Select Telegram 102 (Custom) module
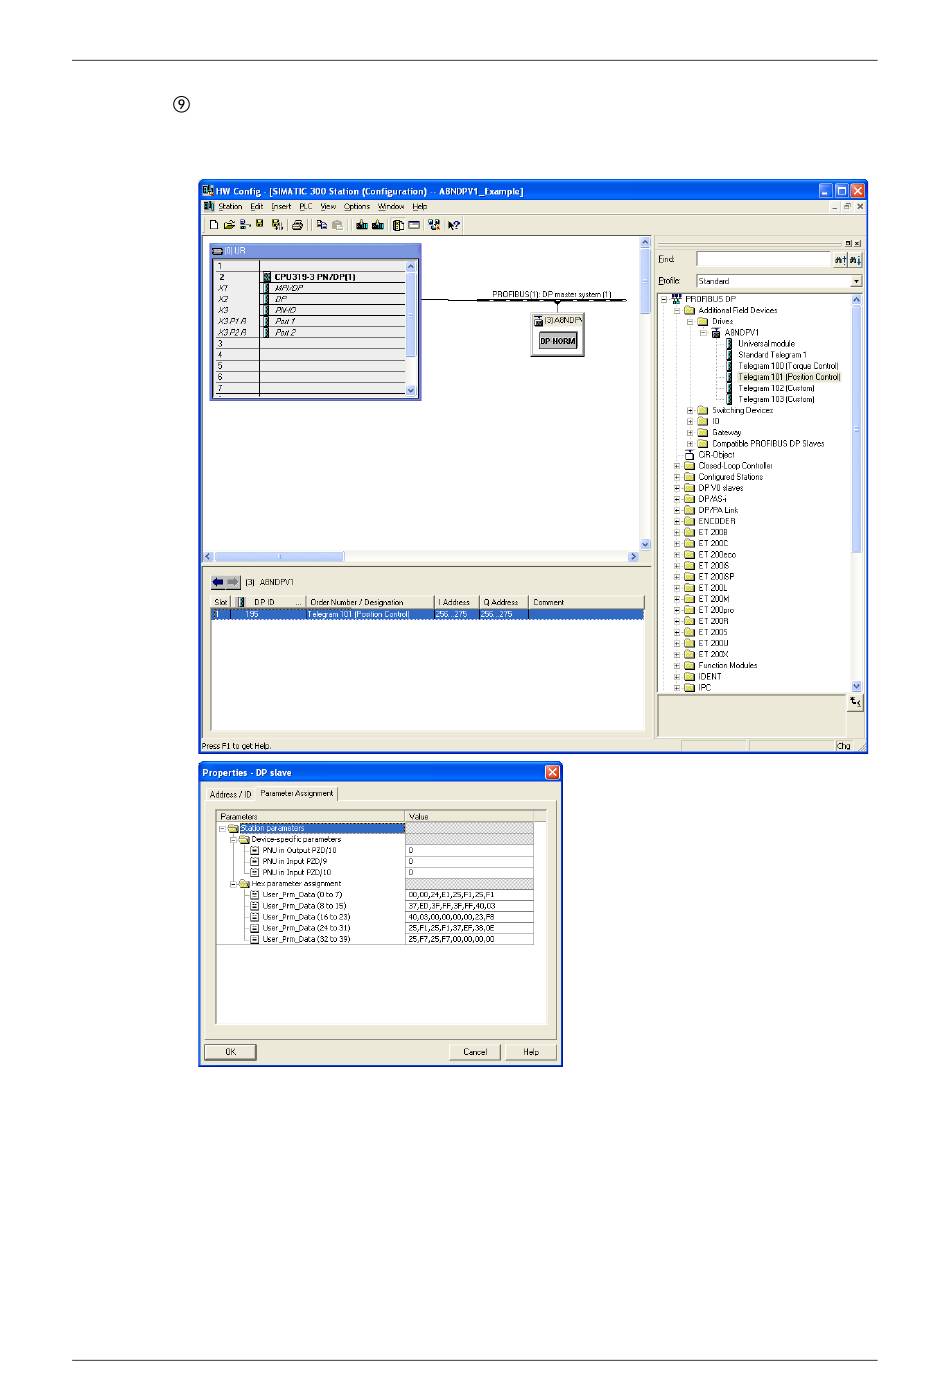 coord(776,388)
